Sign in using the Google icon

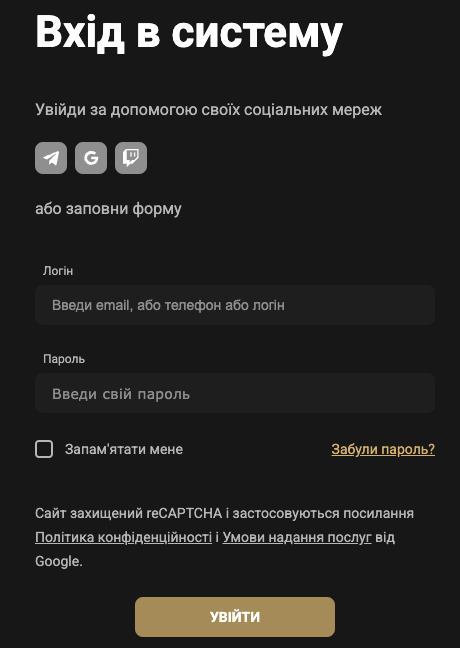click(x=91, y=158)
